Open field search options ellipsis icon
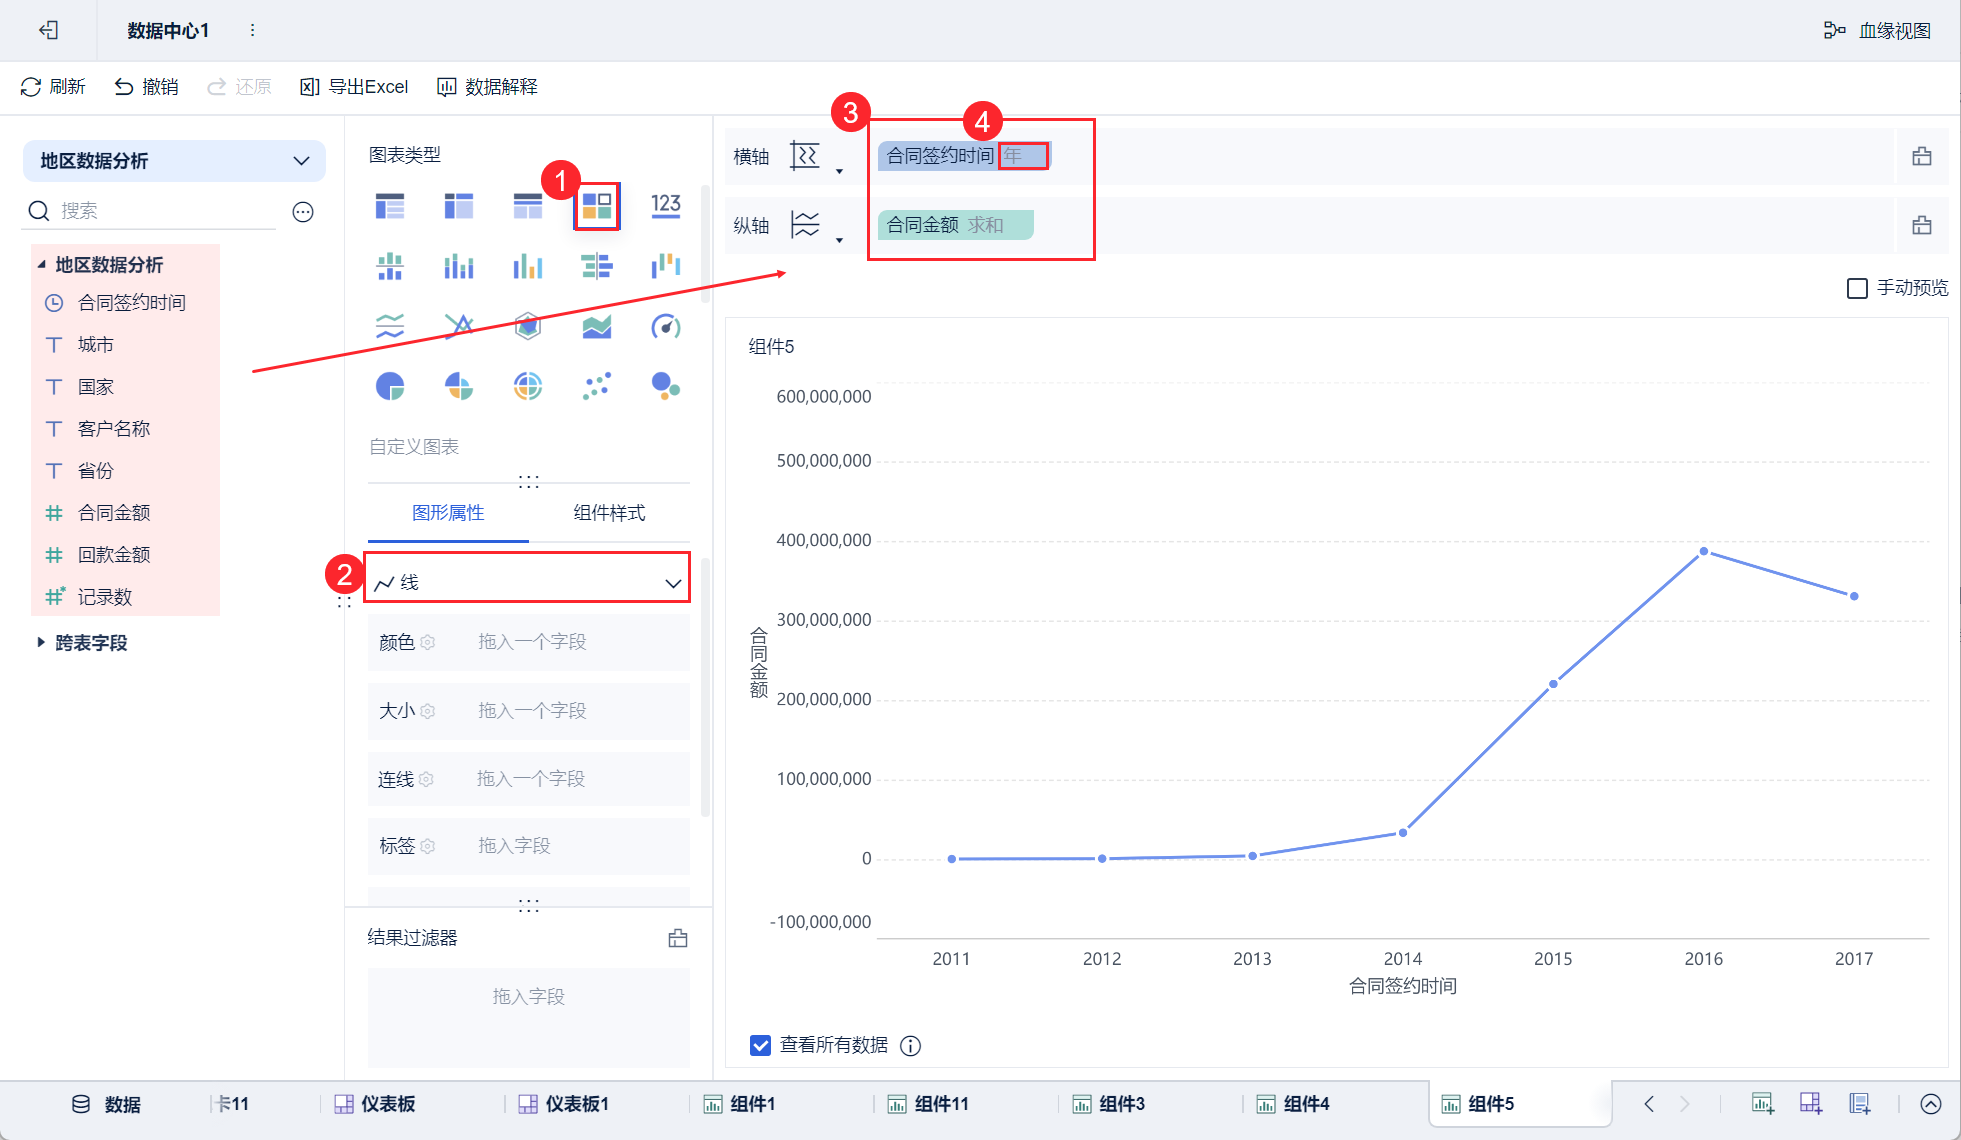The height and width of the screenshot is (1140, 1961). (303, 211)
